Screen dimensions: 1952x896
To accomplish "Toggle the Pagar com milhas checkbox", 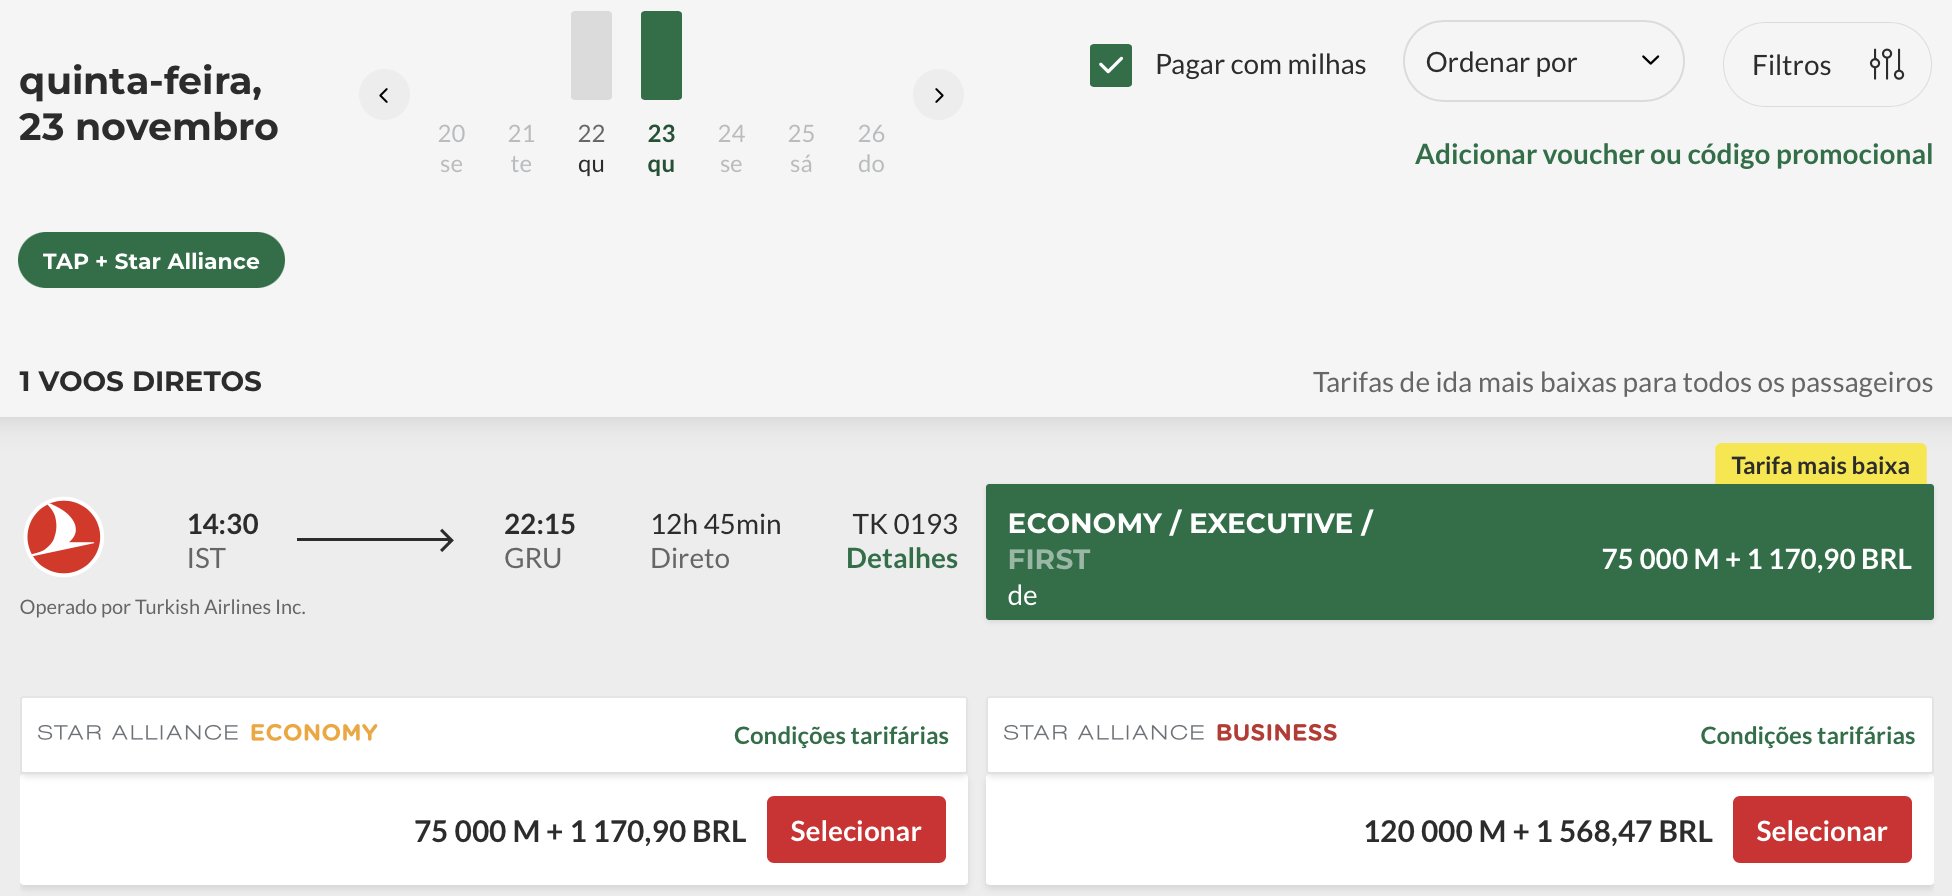I will [x=1111, y=65].
